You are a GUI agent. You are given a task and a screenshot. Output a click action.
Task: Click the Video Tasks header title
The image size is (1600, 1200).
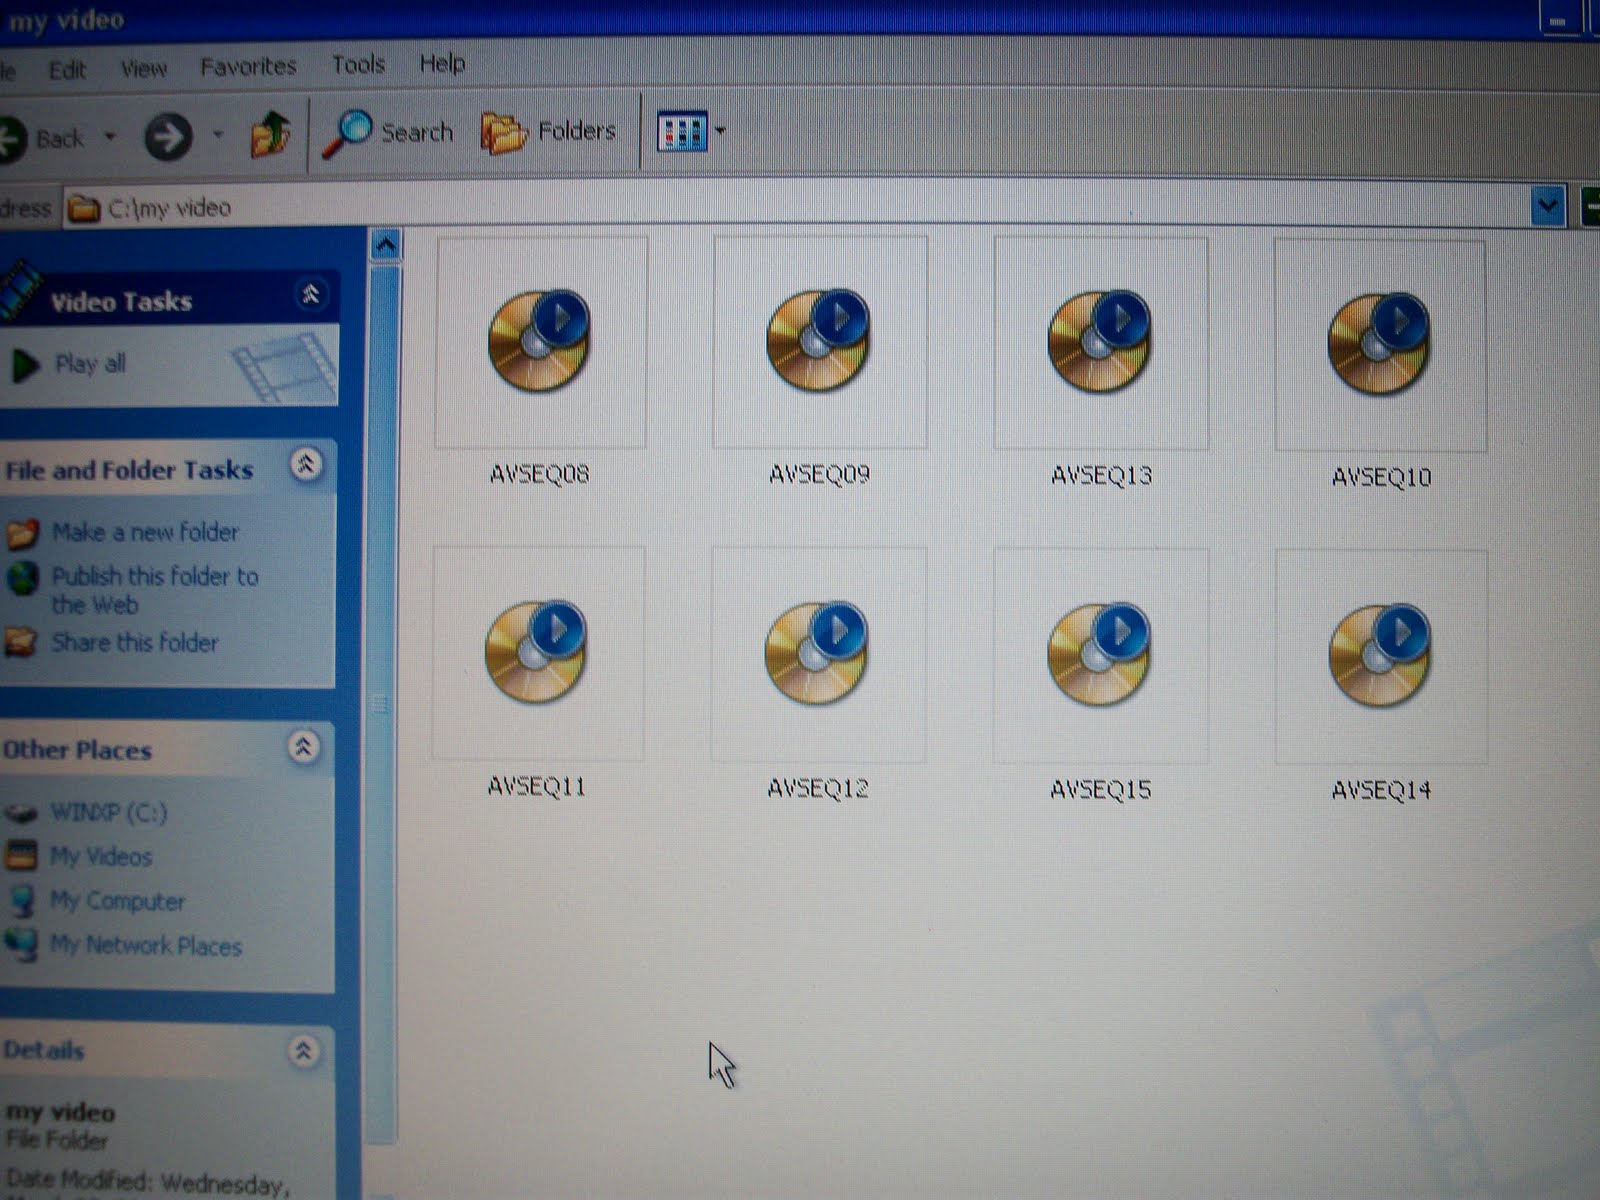pyautogui.click(x=121, y=301)
